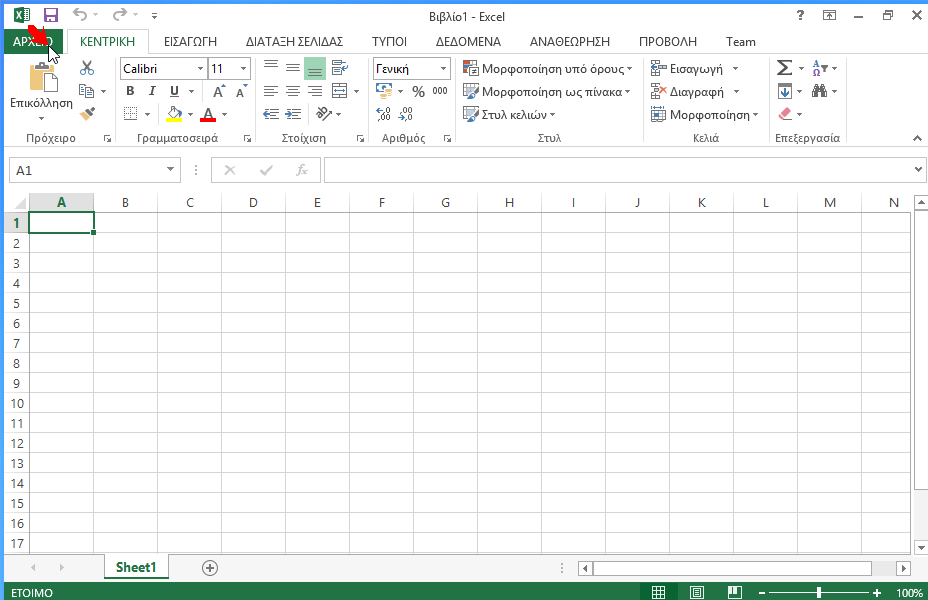Toggle italic formatting
The height and width of the screenshot is (600, 928).
point(152,91)
